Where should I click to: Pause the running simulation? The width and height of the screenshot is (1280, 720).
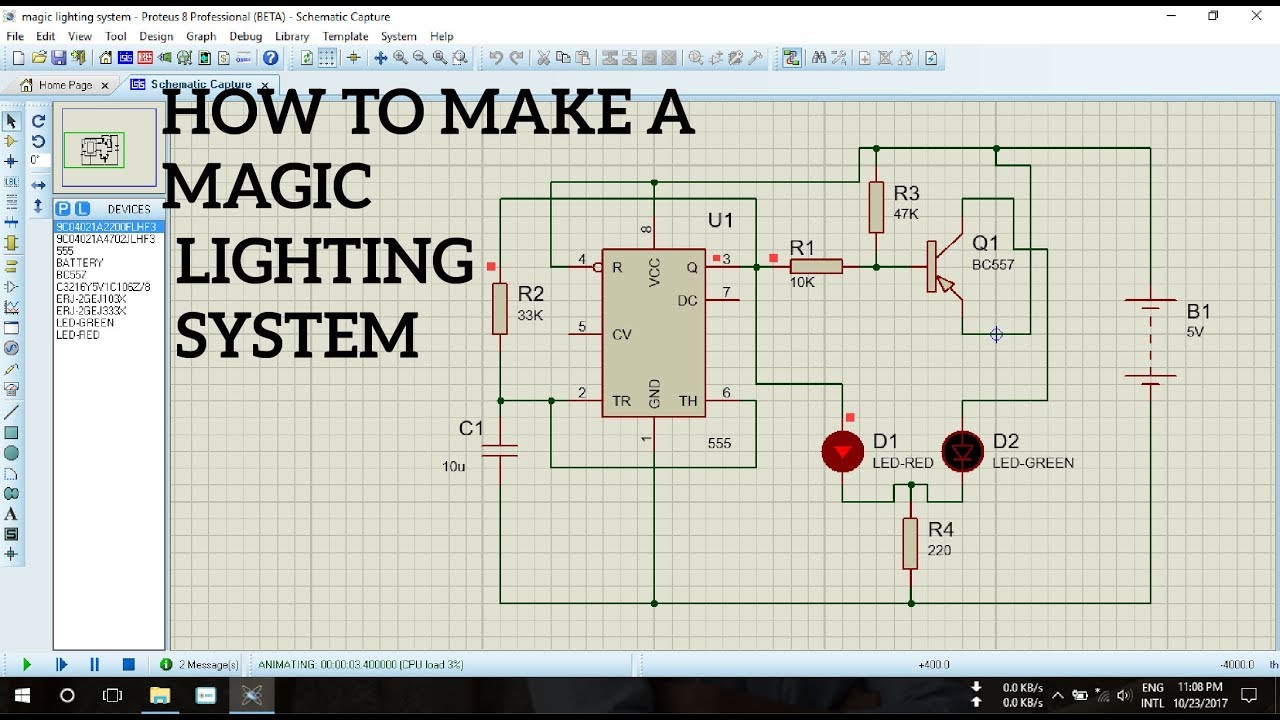click(95, 664)
